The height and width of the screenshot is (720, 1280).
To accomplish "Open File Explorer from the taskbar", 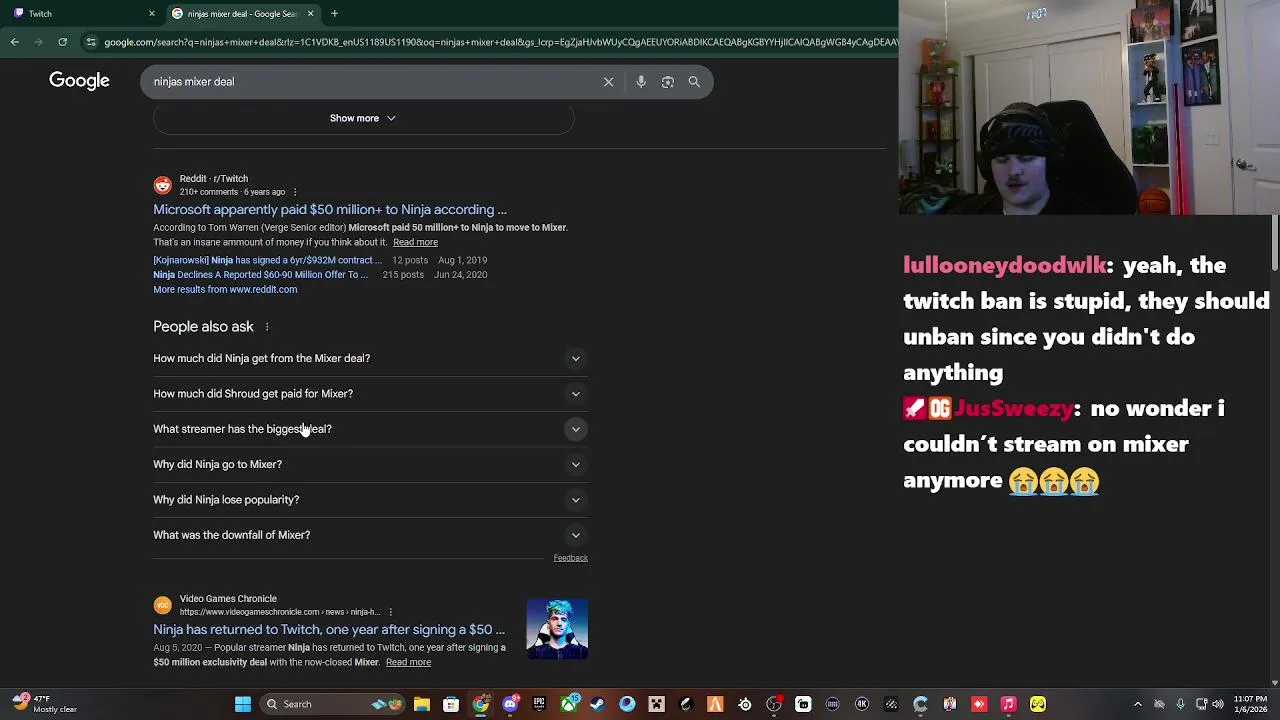I will coord(422,704).
